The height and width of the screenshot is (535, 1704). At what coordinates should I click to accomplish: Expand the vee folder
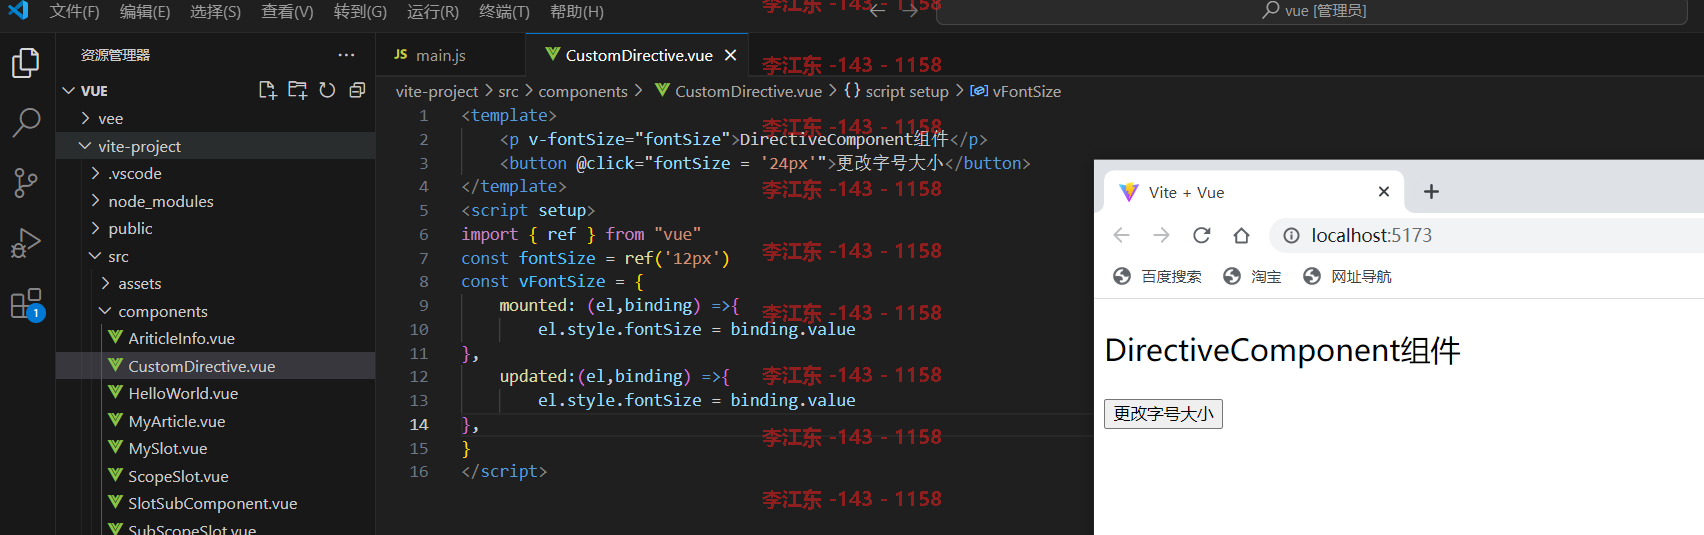tap(215, 118)
